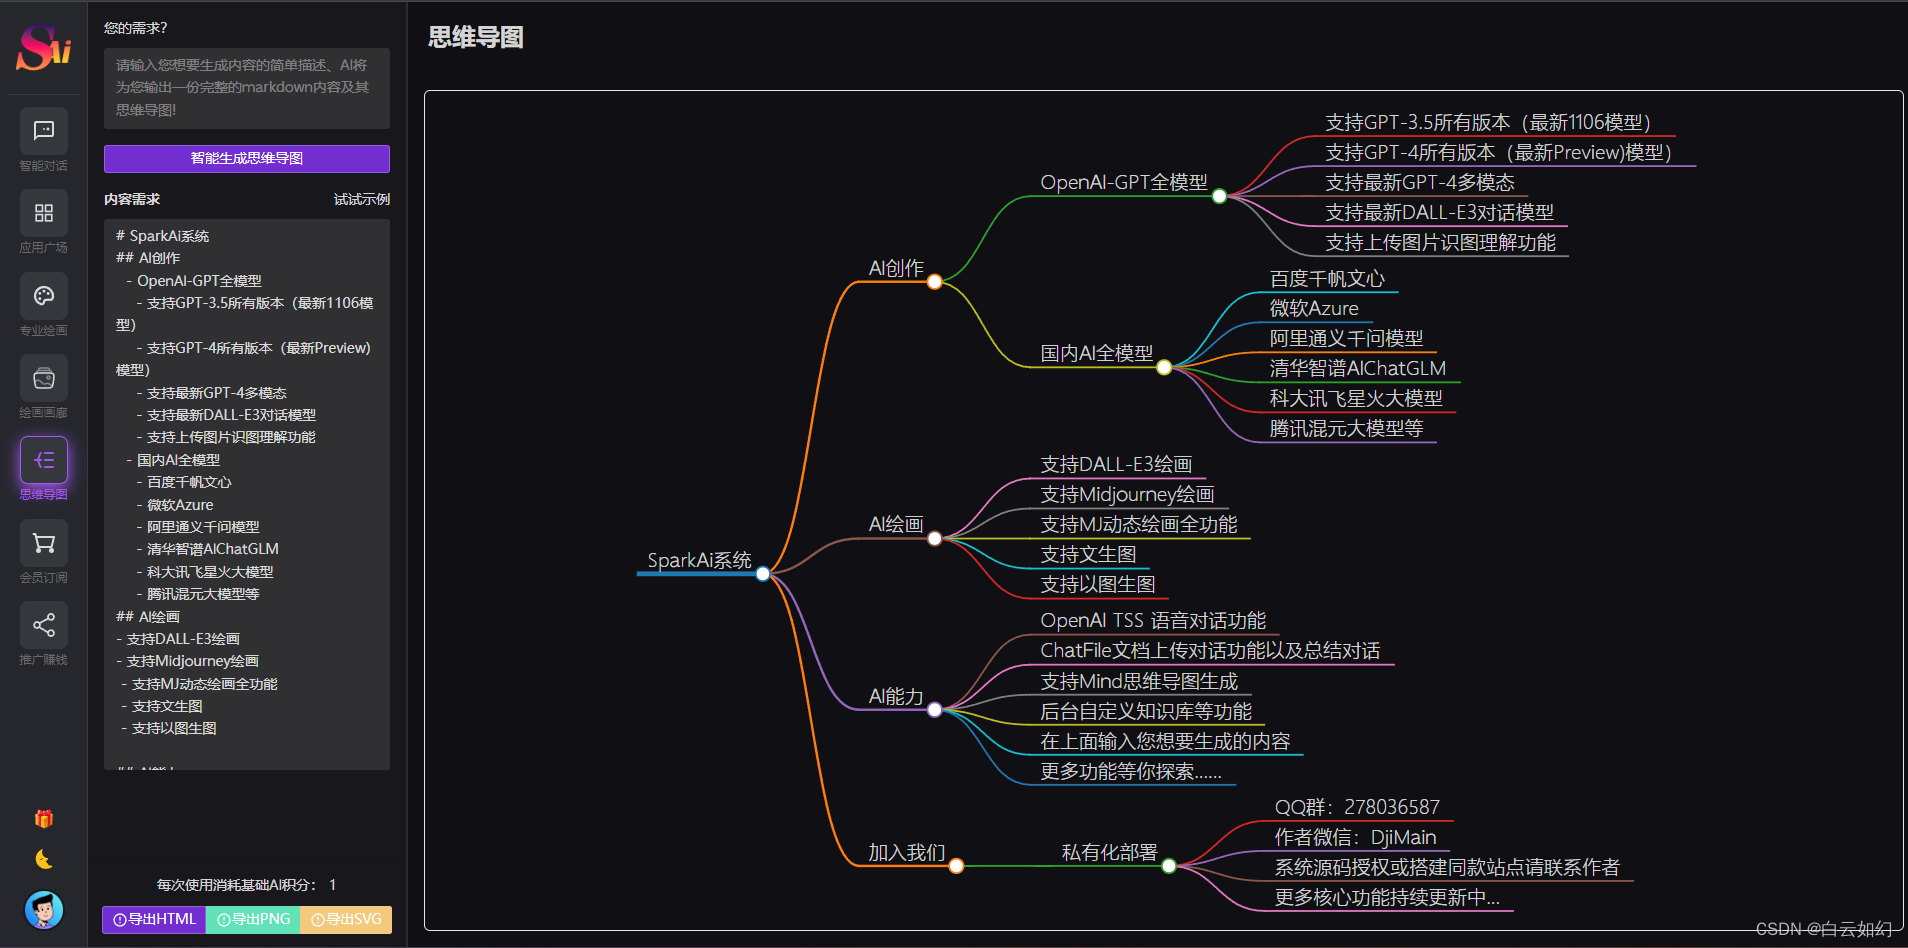Click the 思维导图 page heading
This screenshot has height=948, width=1908.
click(x=475, y=37)
